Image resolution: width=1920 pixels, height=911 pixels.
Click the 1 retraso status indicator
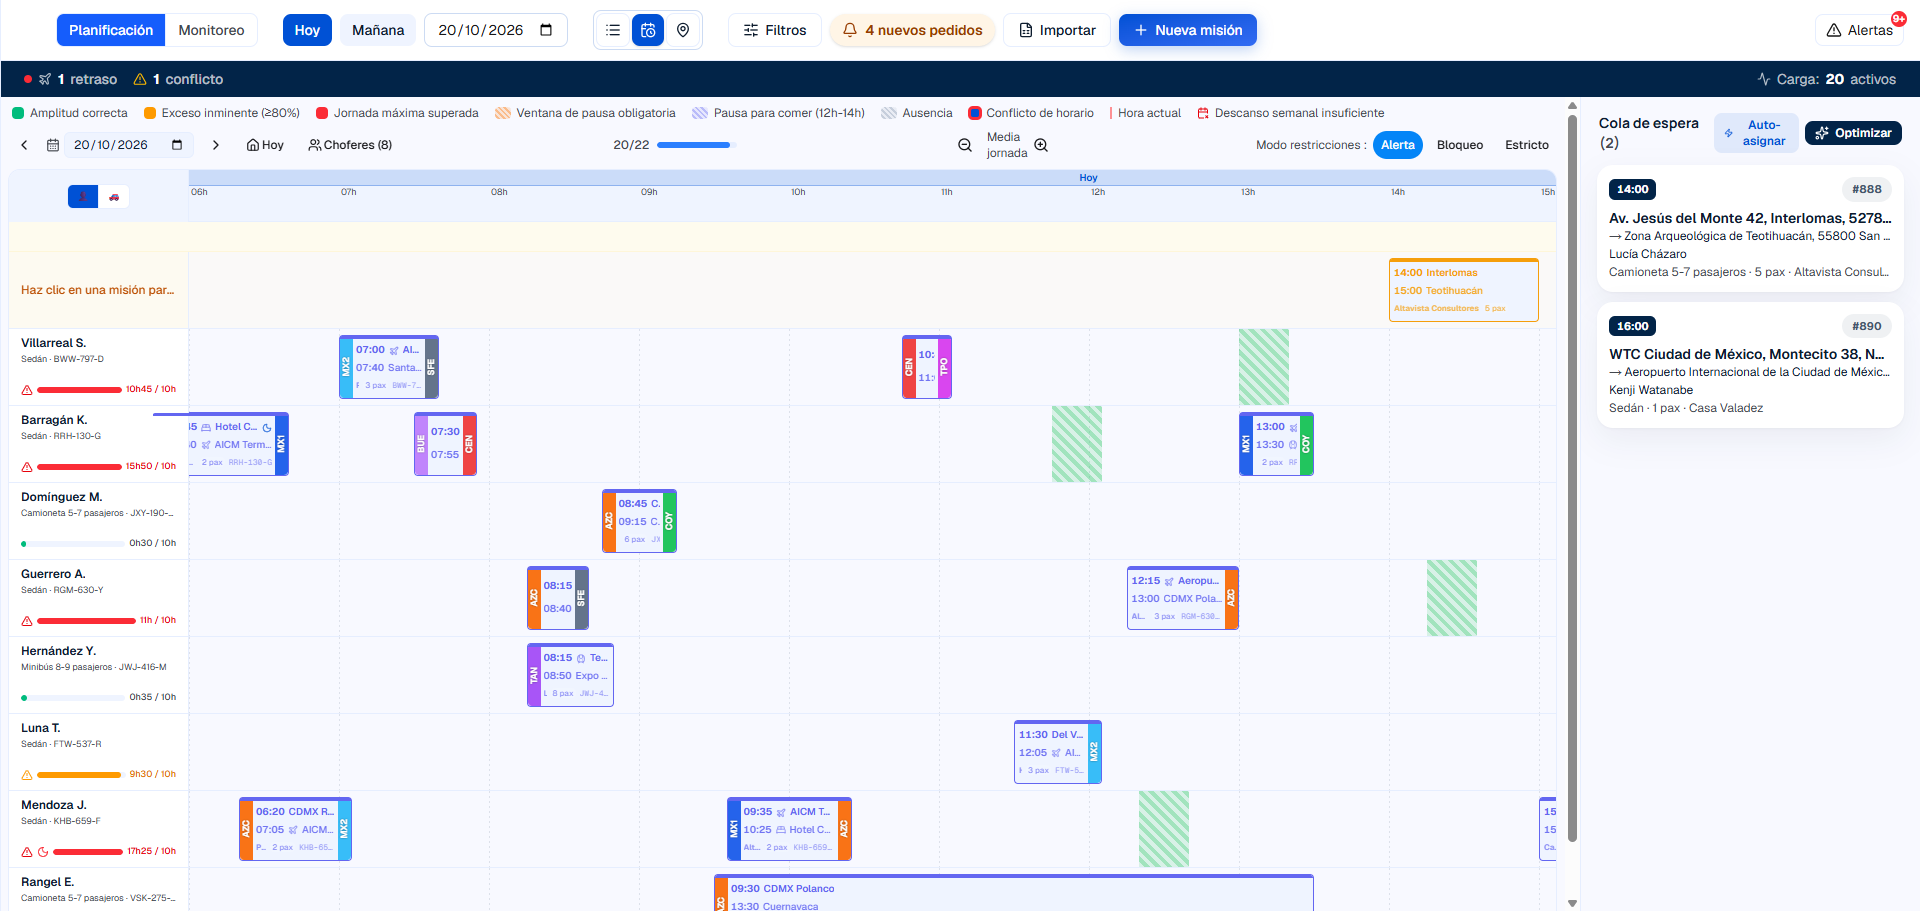70,79
